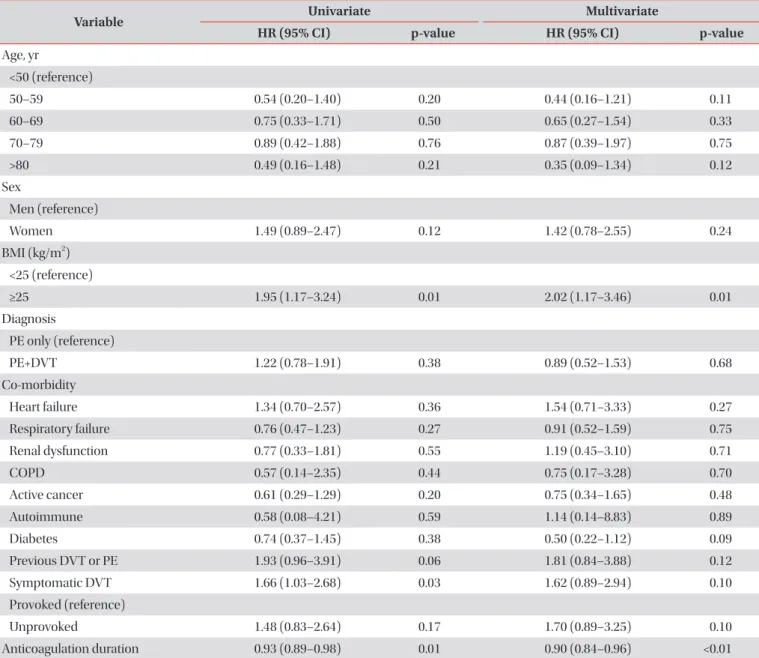Click the 'Anticoagulation duration' row label
759x658 pixels.
(70, 649)
